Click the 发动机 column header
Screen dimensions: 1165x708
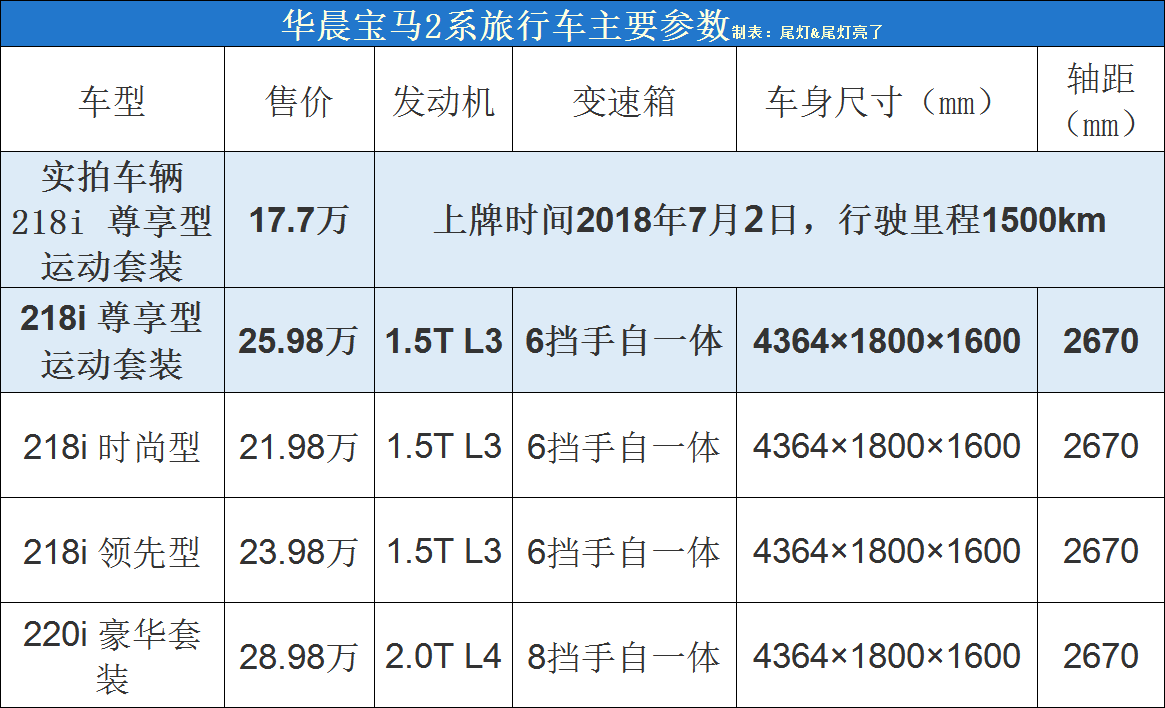tap(443, 101)
